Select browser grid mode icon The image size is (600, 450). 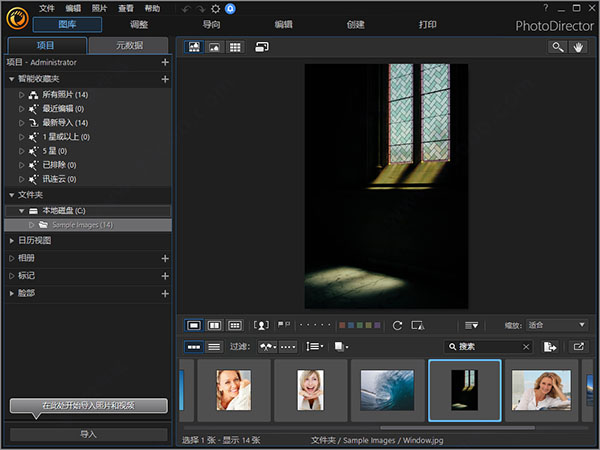pyautogui.click(x=235, y=47)
